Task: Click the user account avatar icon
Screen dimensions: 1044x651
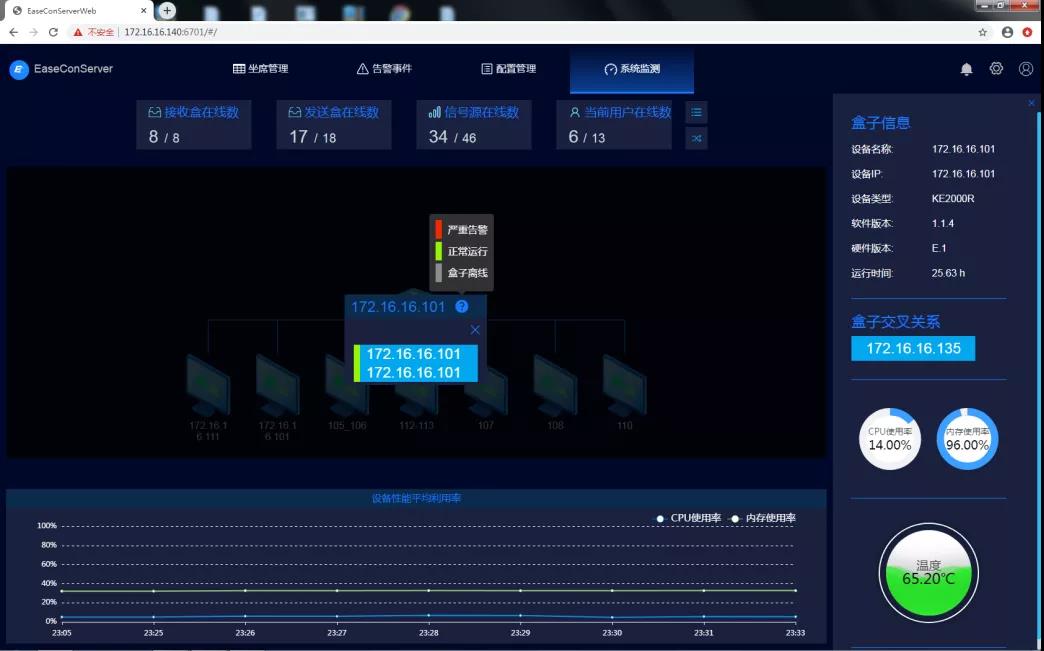Action: (x=1026, y=69)
